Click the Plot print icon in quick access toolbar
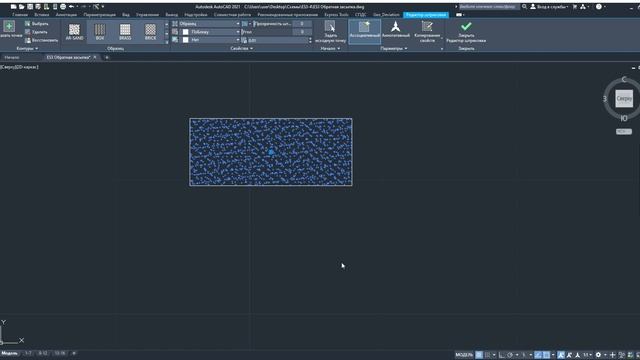The width and height of the screenshot is (640, 360). (x=63, y=7)
